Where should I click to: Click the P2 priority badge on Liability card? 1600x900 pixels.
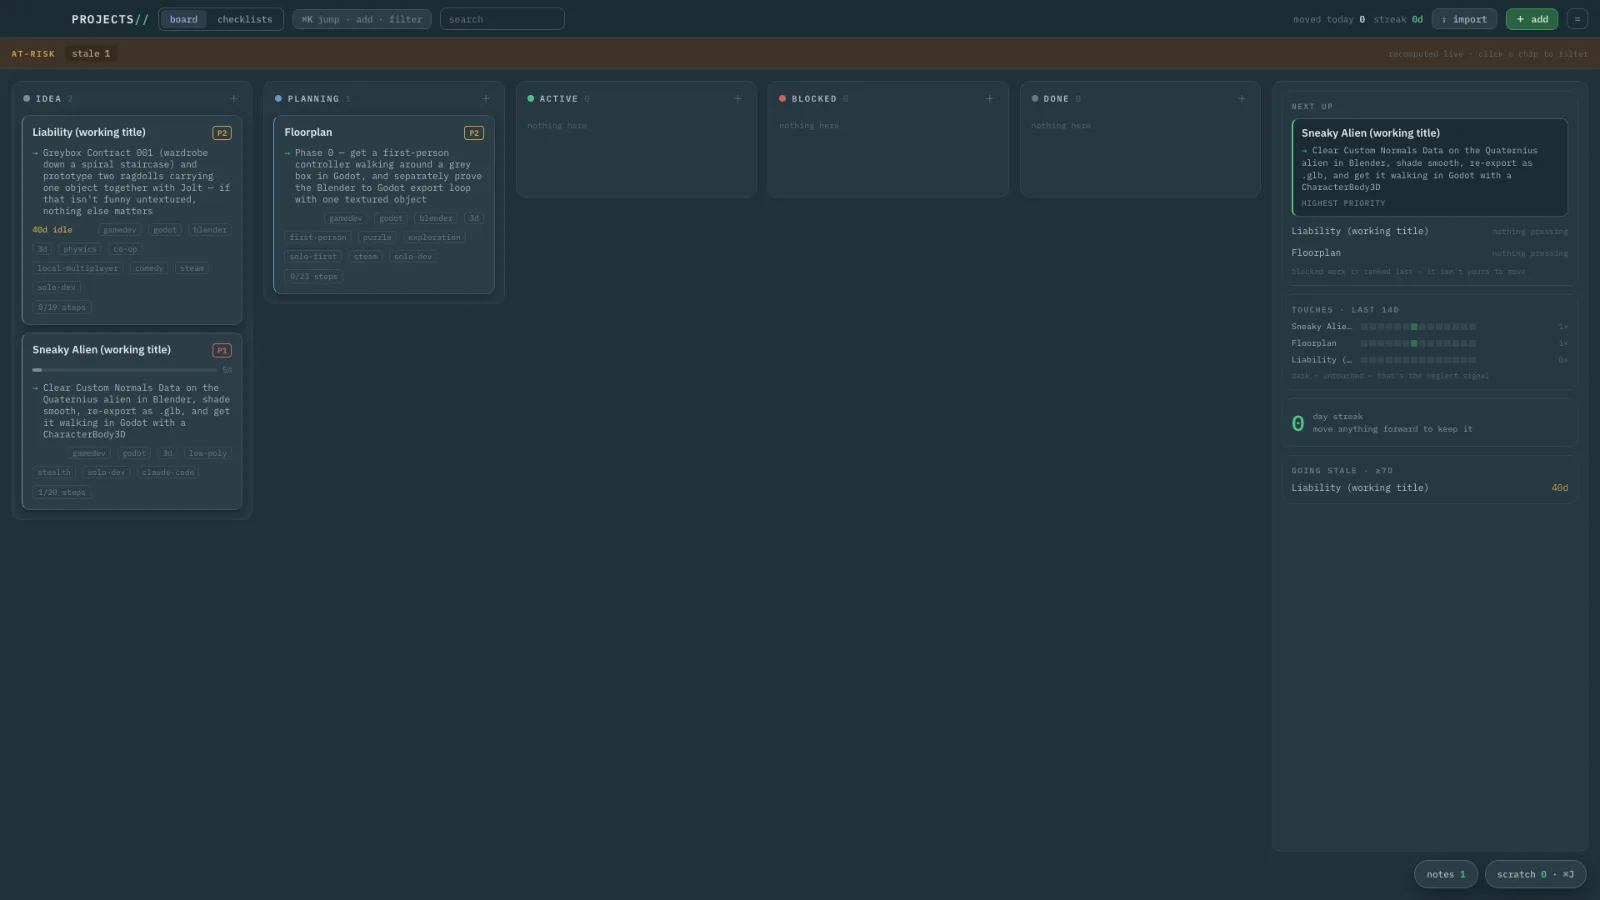pos(222,133)
